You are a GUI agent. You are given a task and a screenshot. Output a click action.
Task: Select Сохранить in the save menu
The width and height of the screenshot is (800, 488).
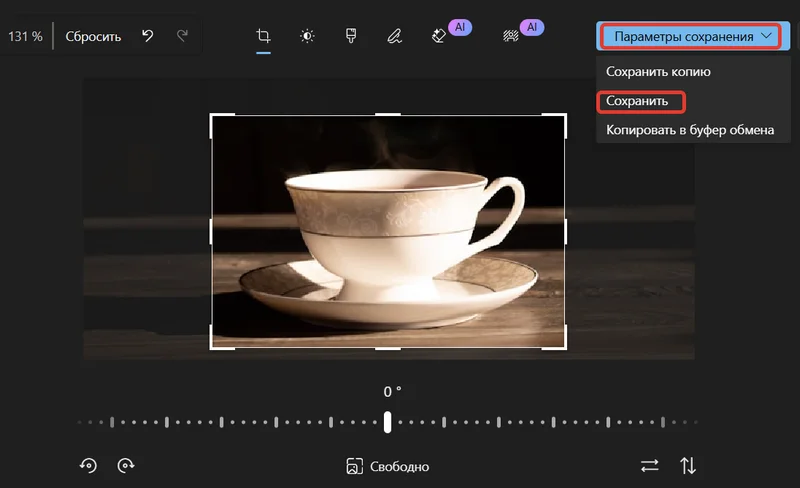coord(638,101)
